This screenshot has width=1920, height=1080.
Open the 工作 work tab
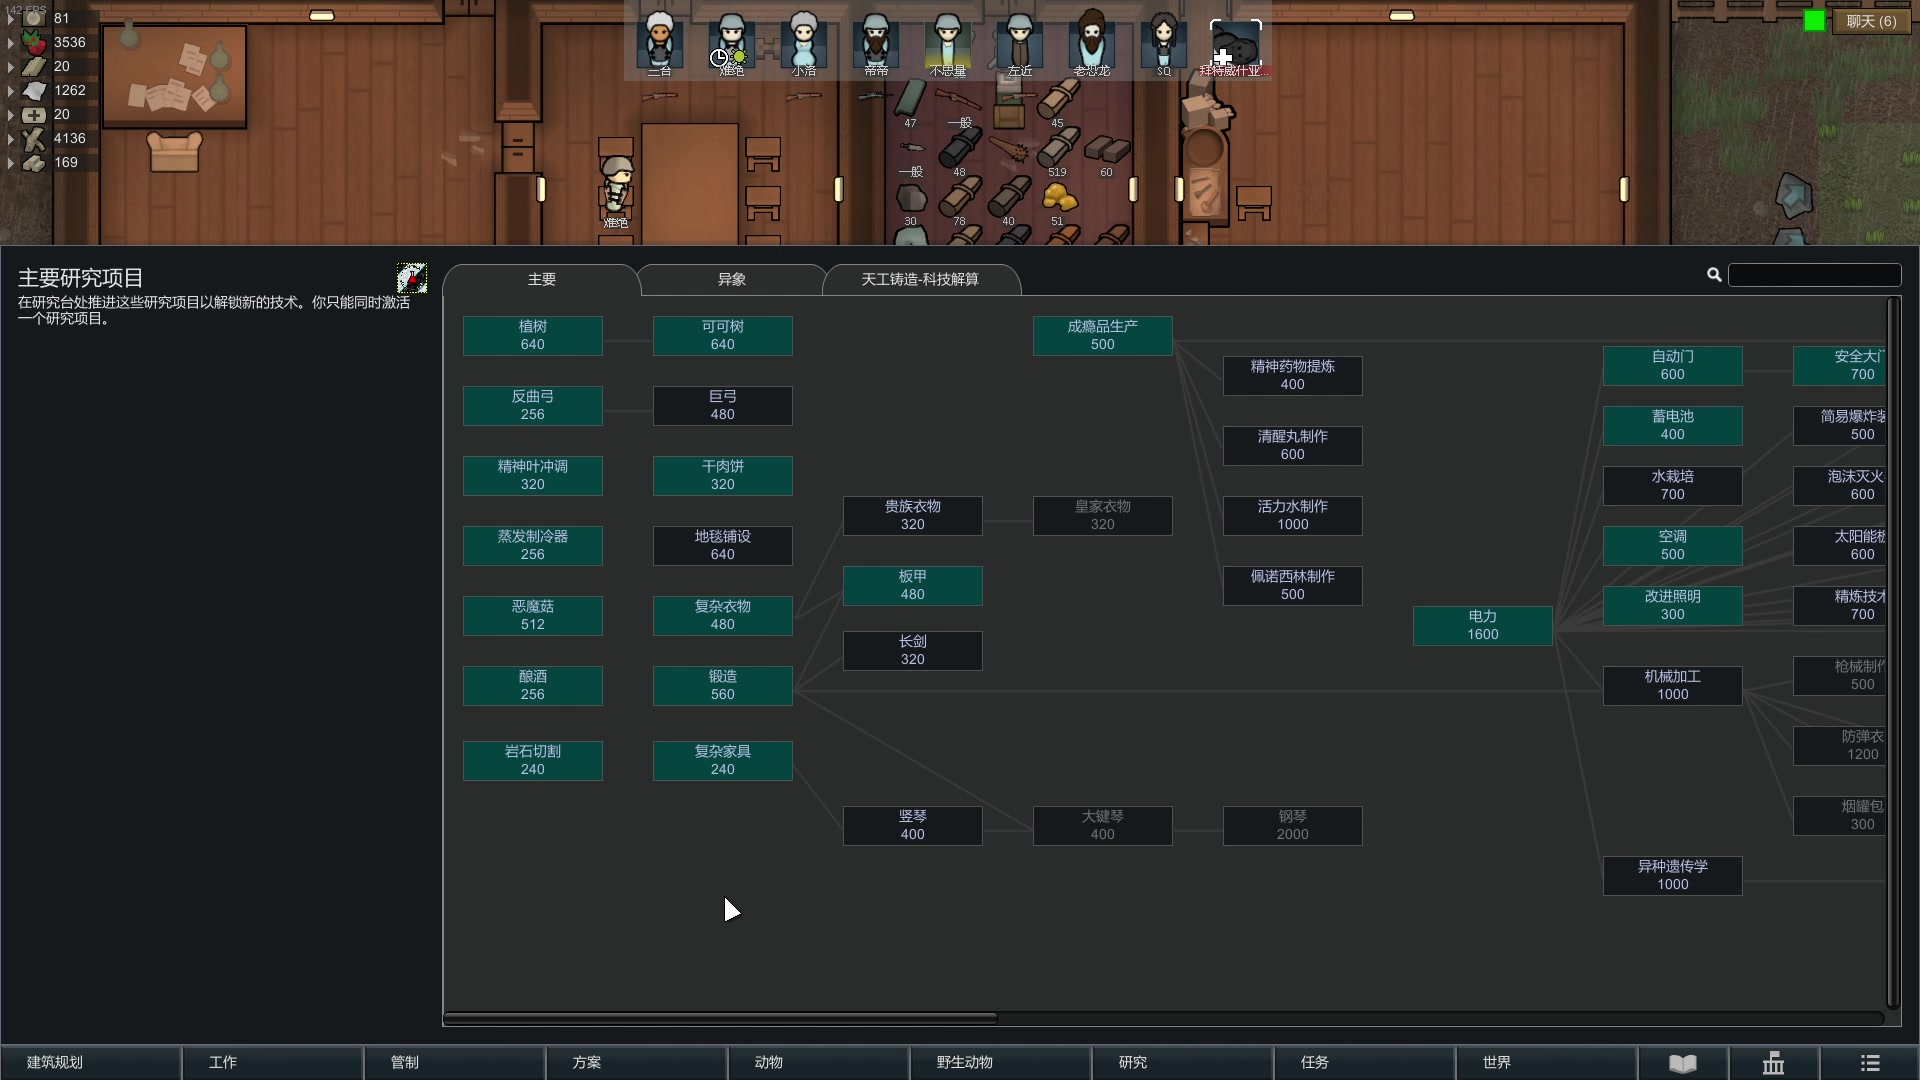click(273, 1062)
